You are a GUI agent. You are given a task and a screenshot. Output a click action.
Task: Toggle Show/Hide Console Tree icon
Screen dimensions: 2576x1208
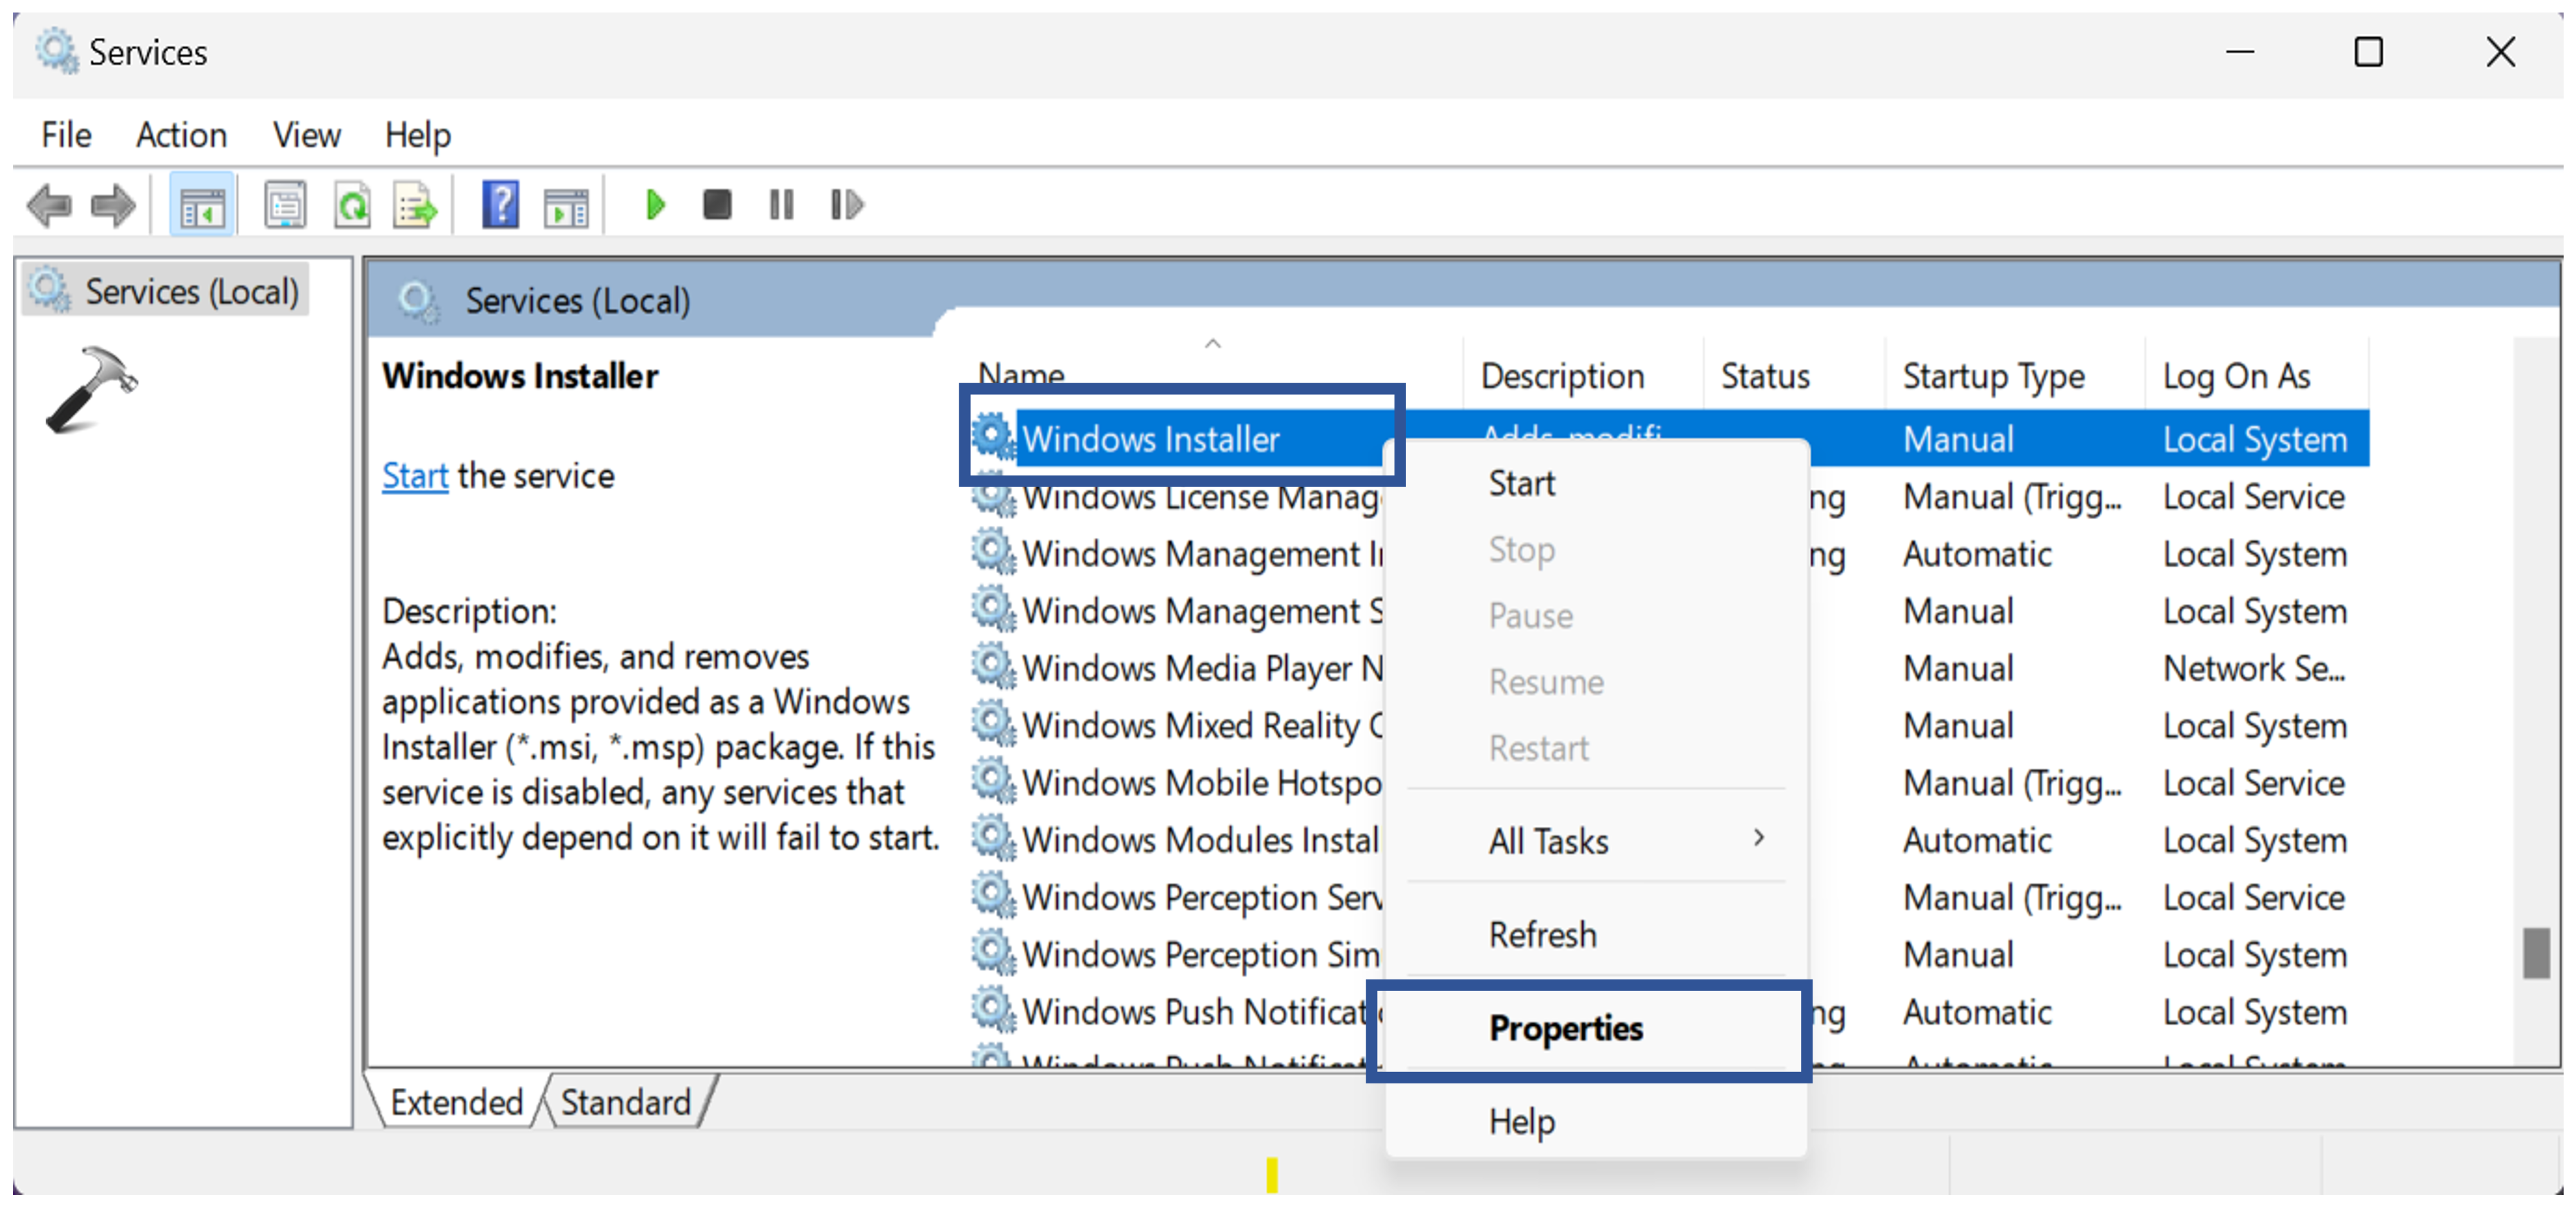(x=203, y=206)
